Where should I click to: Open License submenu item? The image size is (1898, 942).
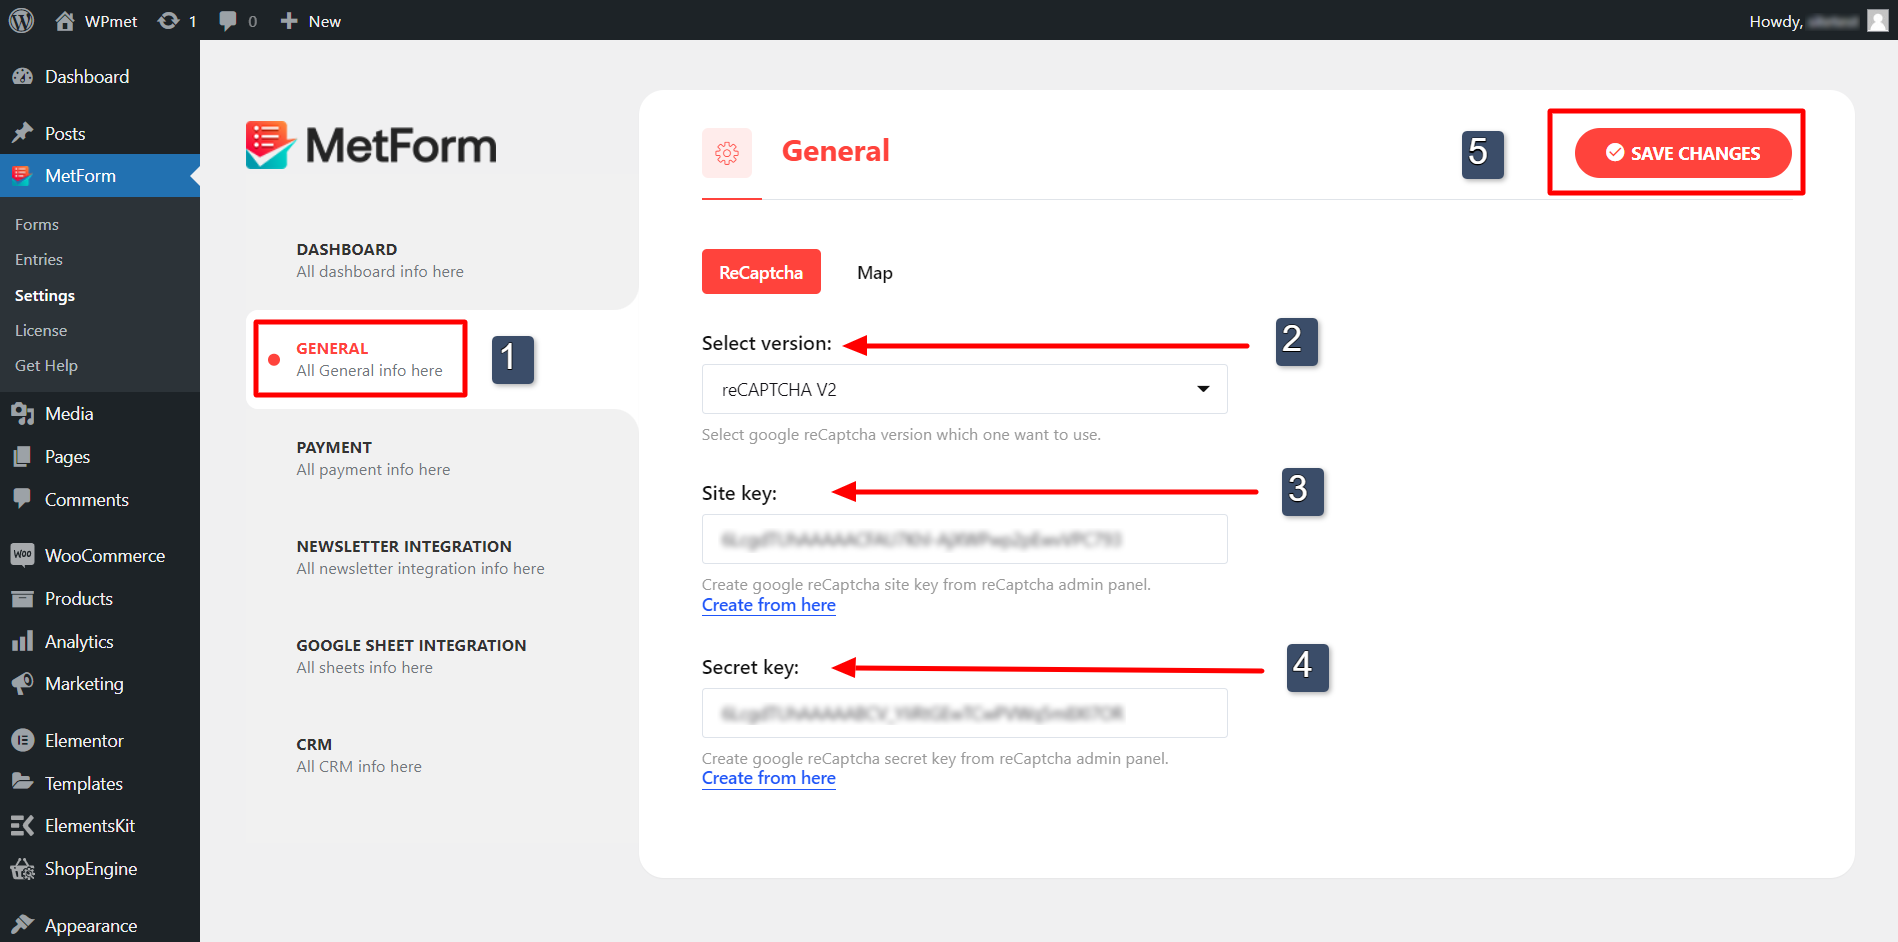41,331
